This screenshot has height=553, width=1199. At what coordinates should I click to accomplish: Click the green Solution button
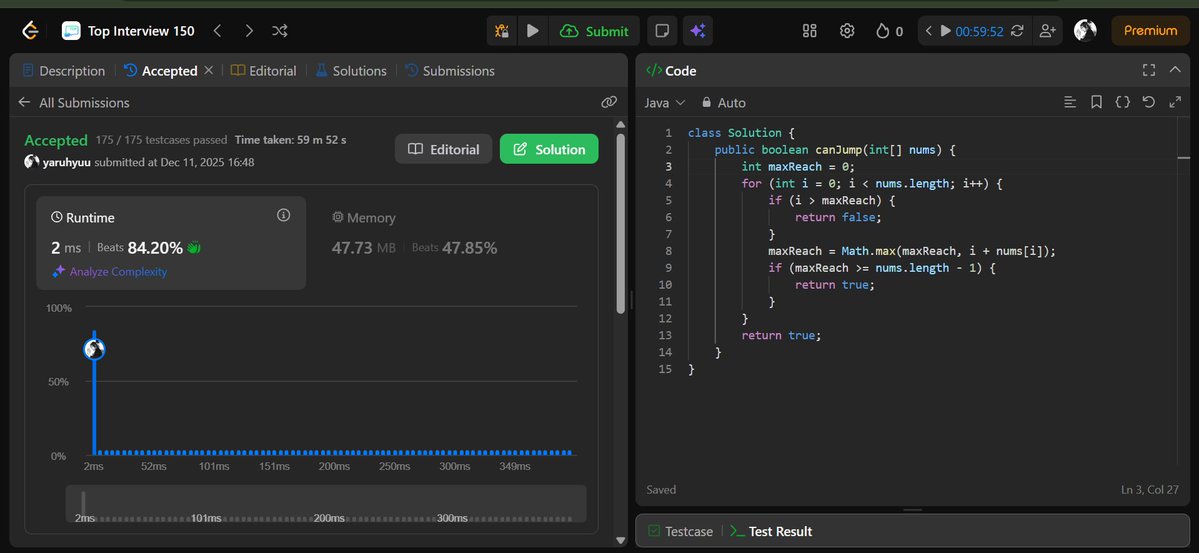click(549, 149)
